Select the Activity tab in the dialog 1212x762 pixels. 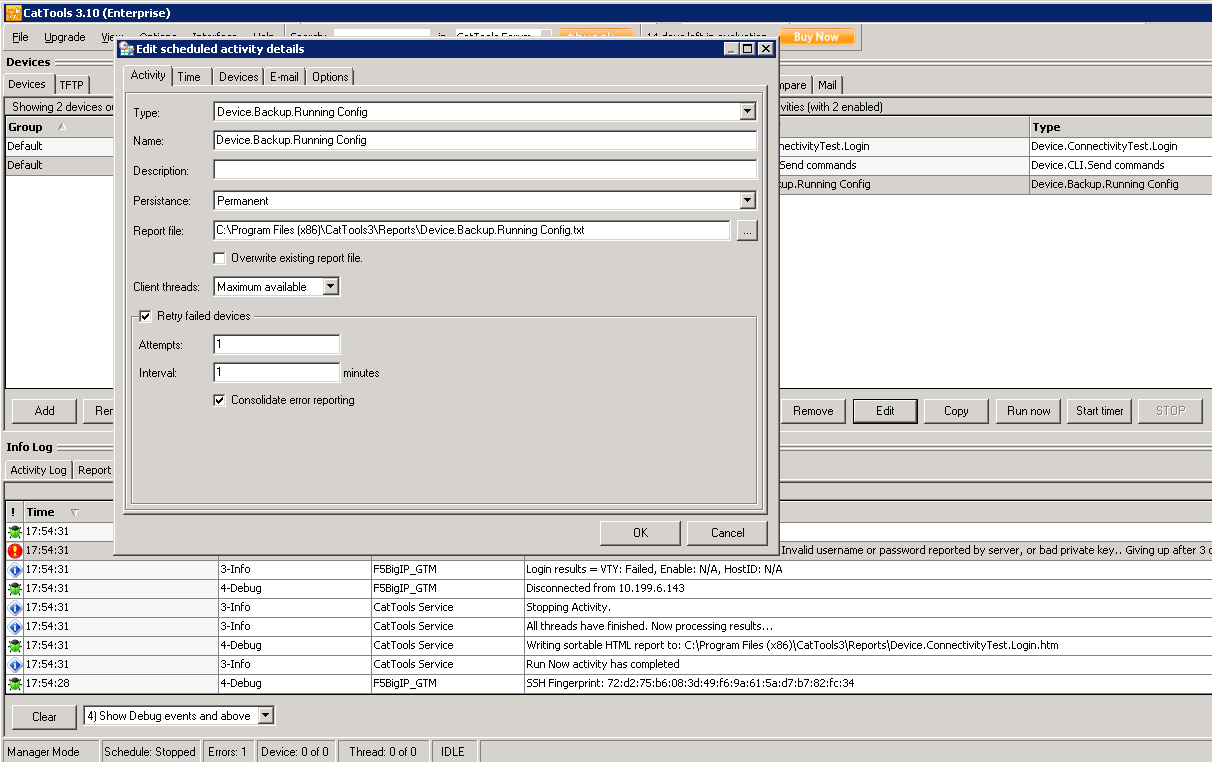tap(148, 75)
